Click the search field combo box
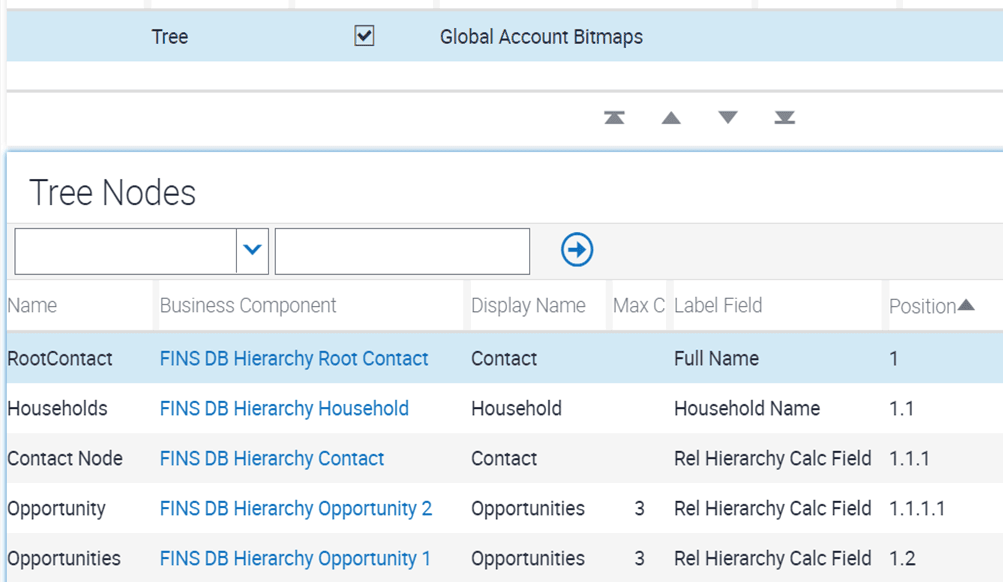Image resolution: width=1003 pixels, height=582 pixels. point(126,250)
